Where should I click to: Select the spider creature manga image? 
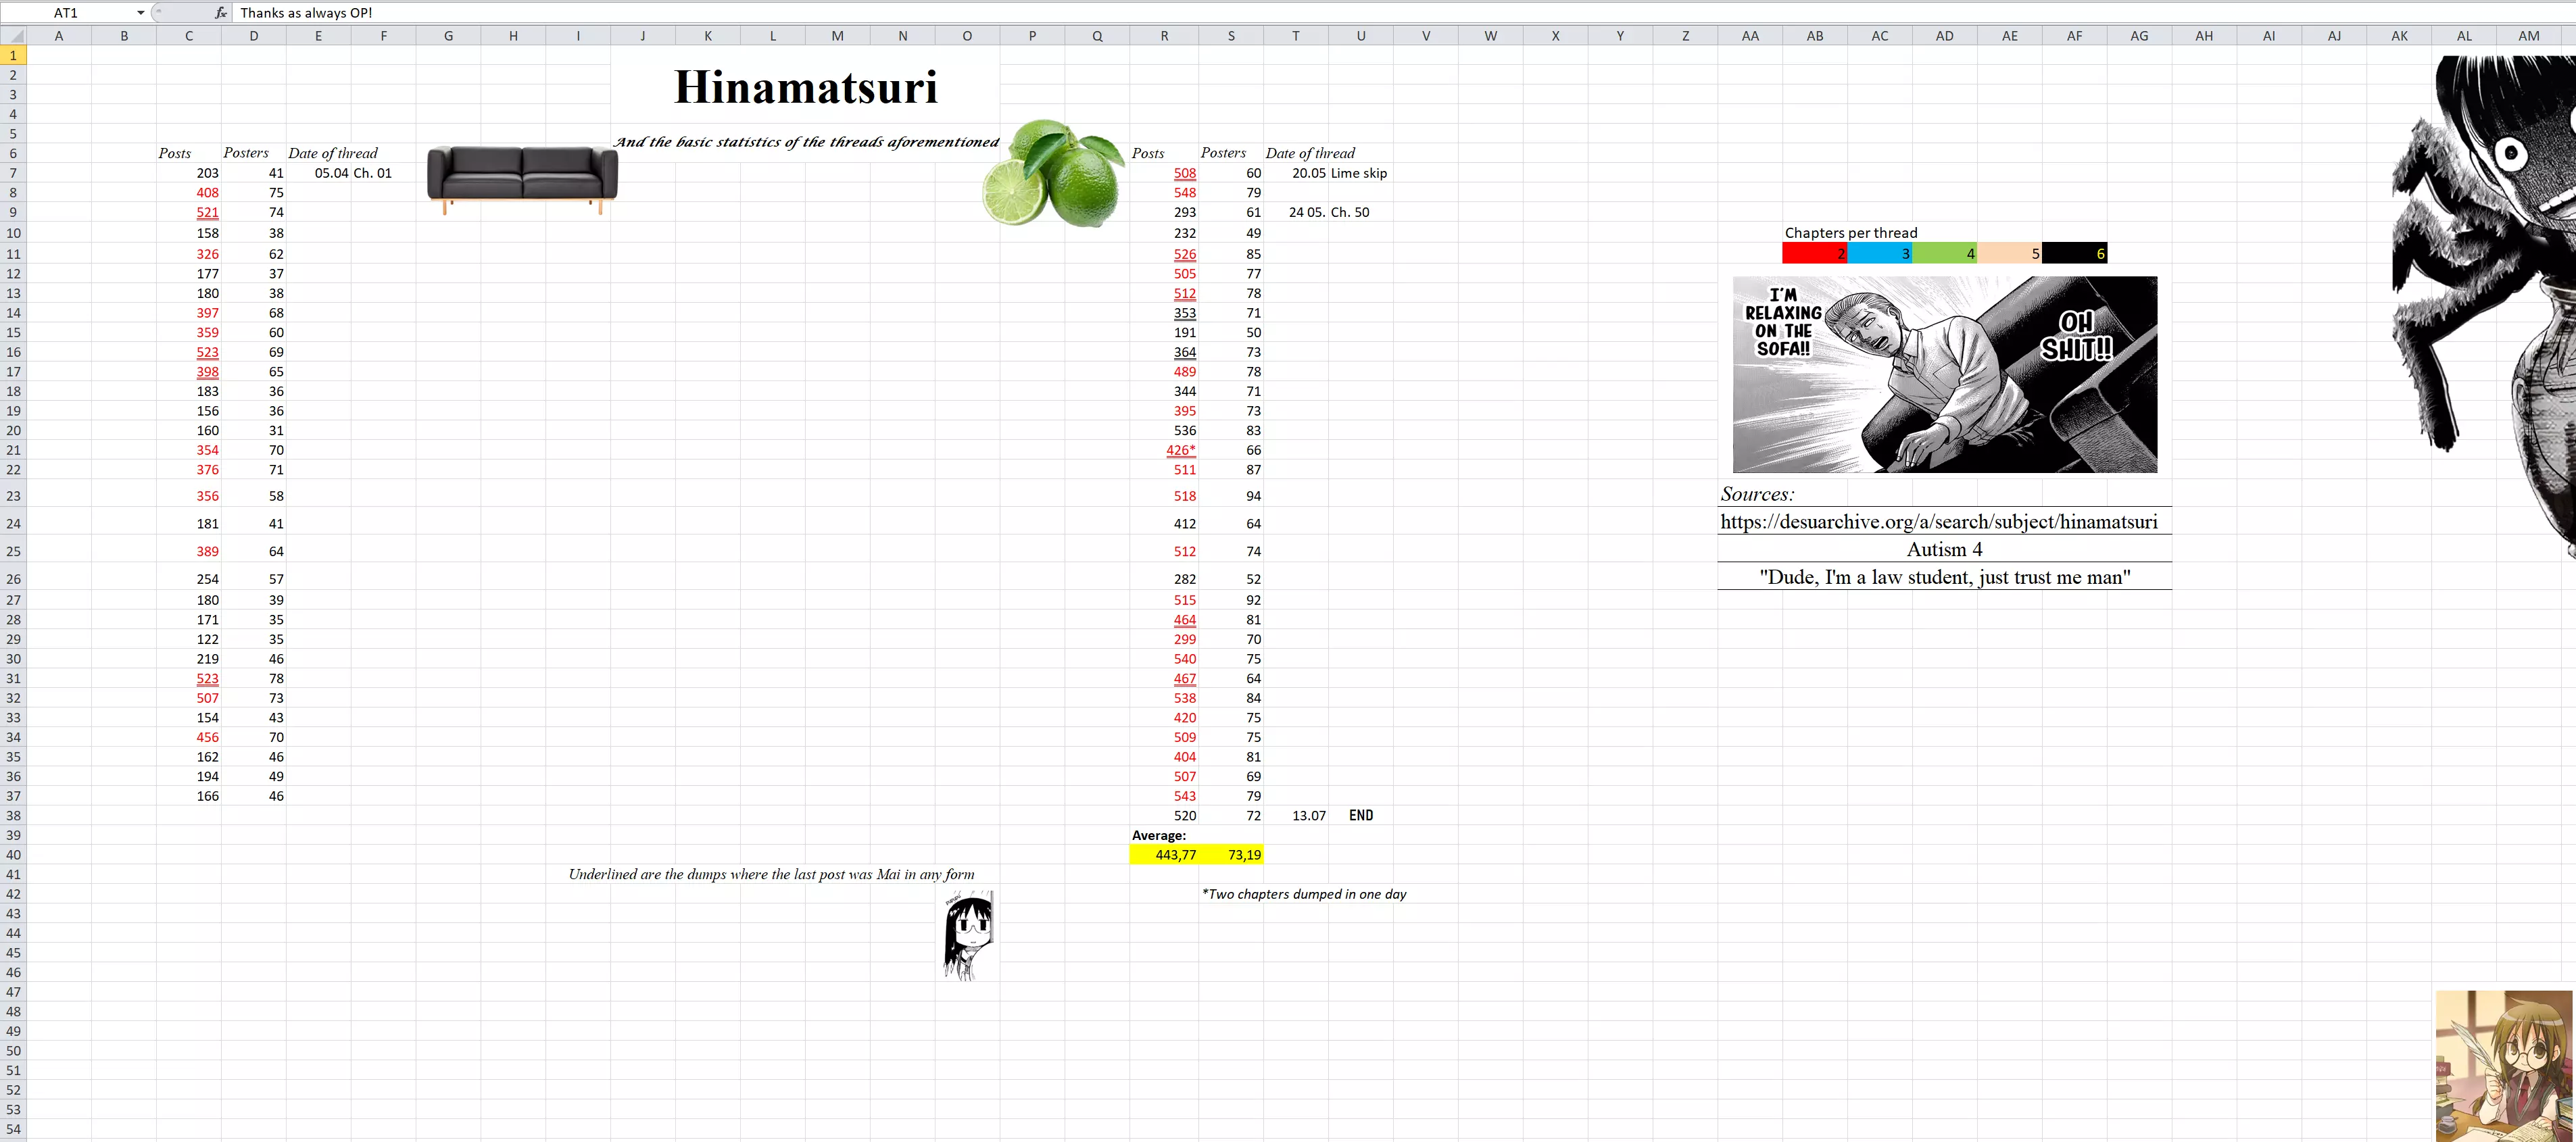(x=2484, y=300)
